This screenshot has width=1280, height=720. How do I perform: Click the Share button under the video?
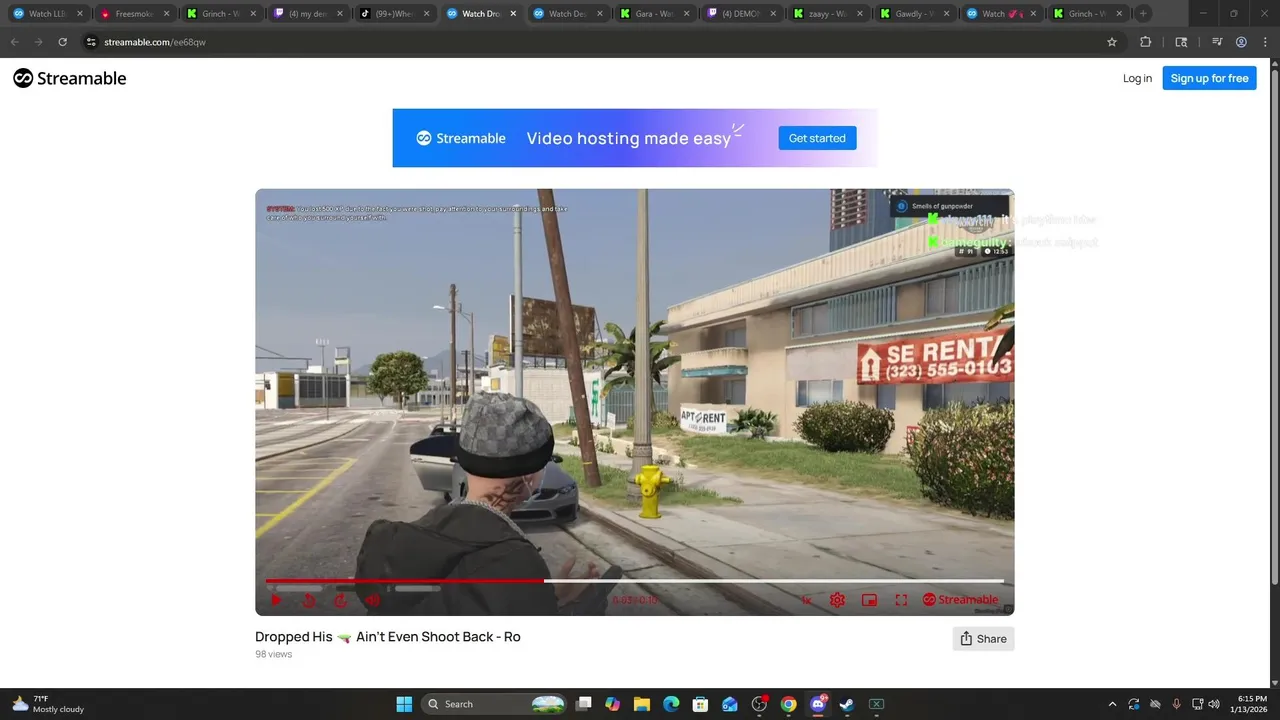(x=983, y=639)
